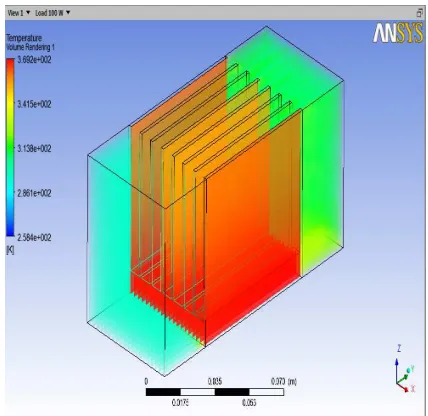Click the 3.692e+002 maximum legend value
This screenshot has height=416, width=428.
pos(34,60)
